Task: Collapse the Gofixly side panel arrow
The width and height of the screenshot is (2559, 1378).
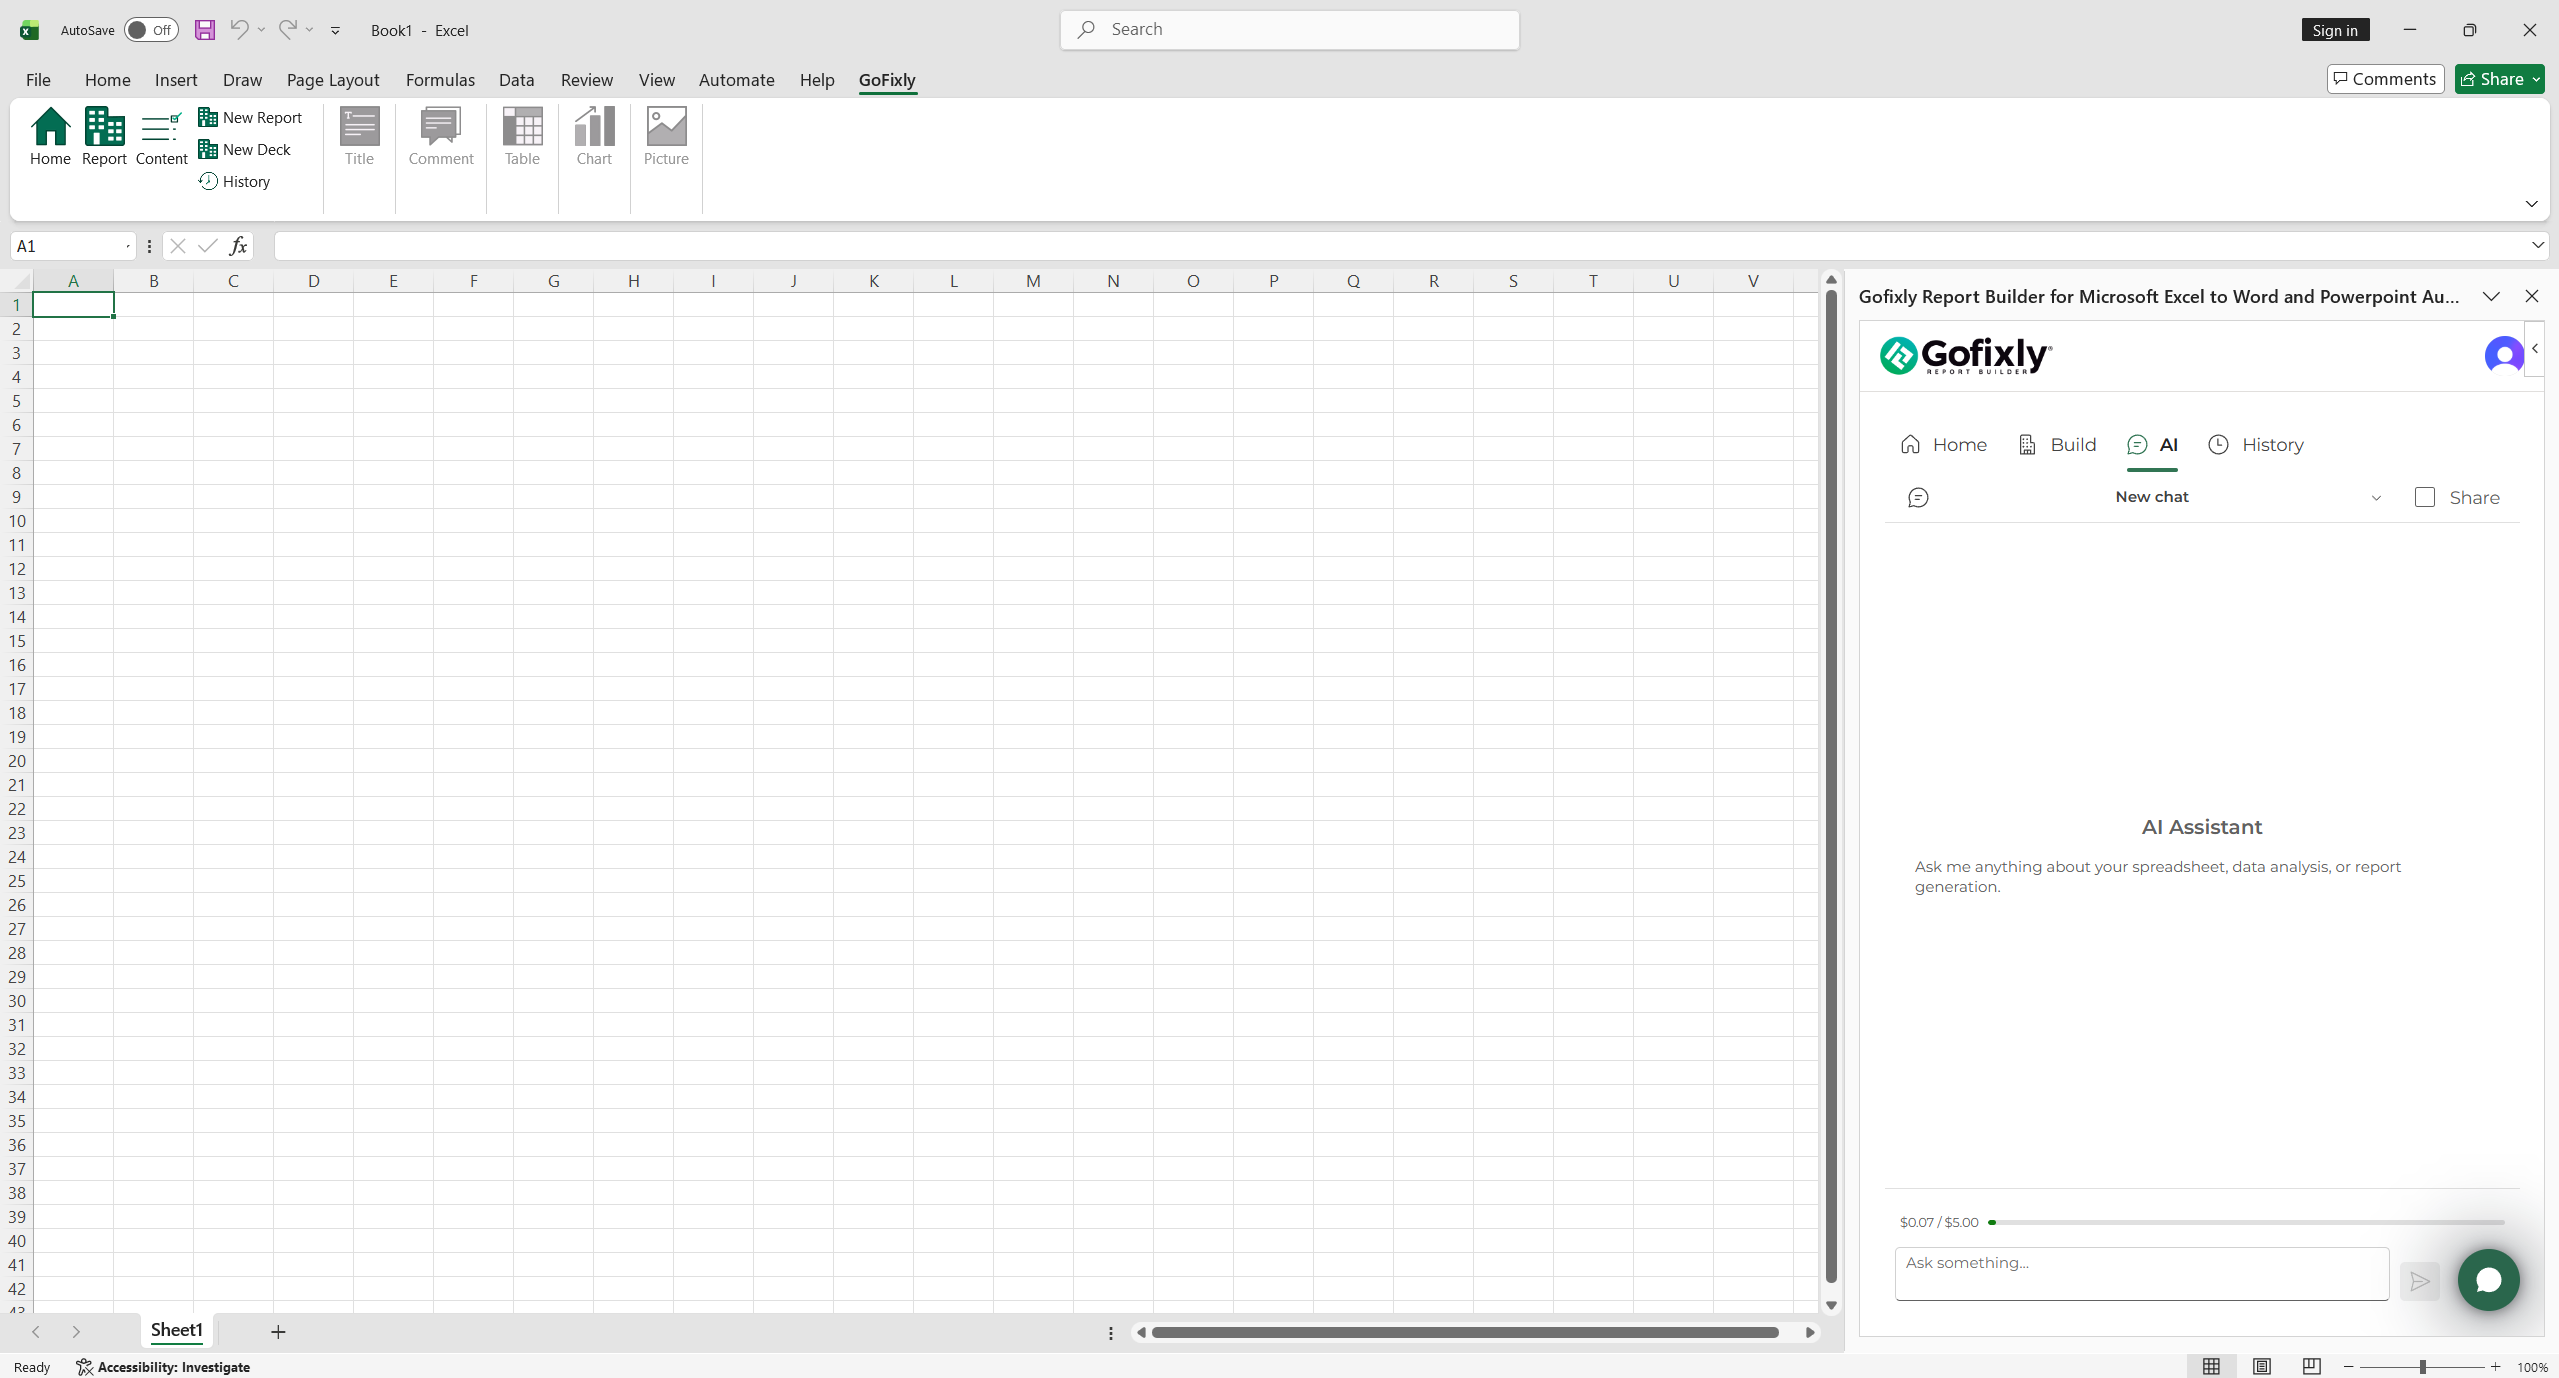Action: (x=2535, y=348)
